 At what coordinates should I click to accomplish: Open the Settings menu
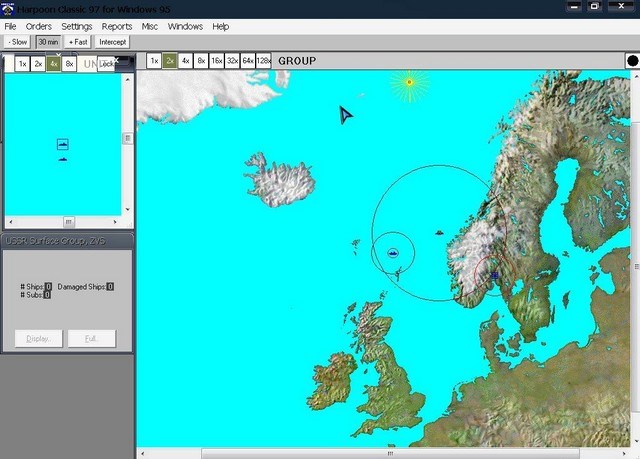pyautogui.click(x=77, y=26)
